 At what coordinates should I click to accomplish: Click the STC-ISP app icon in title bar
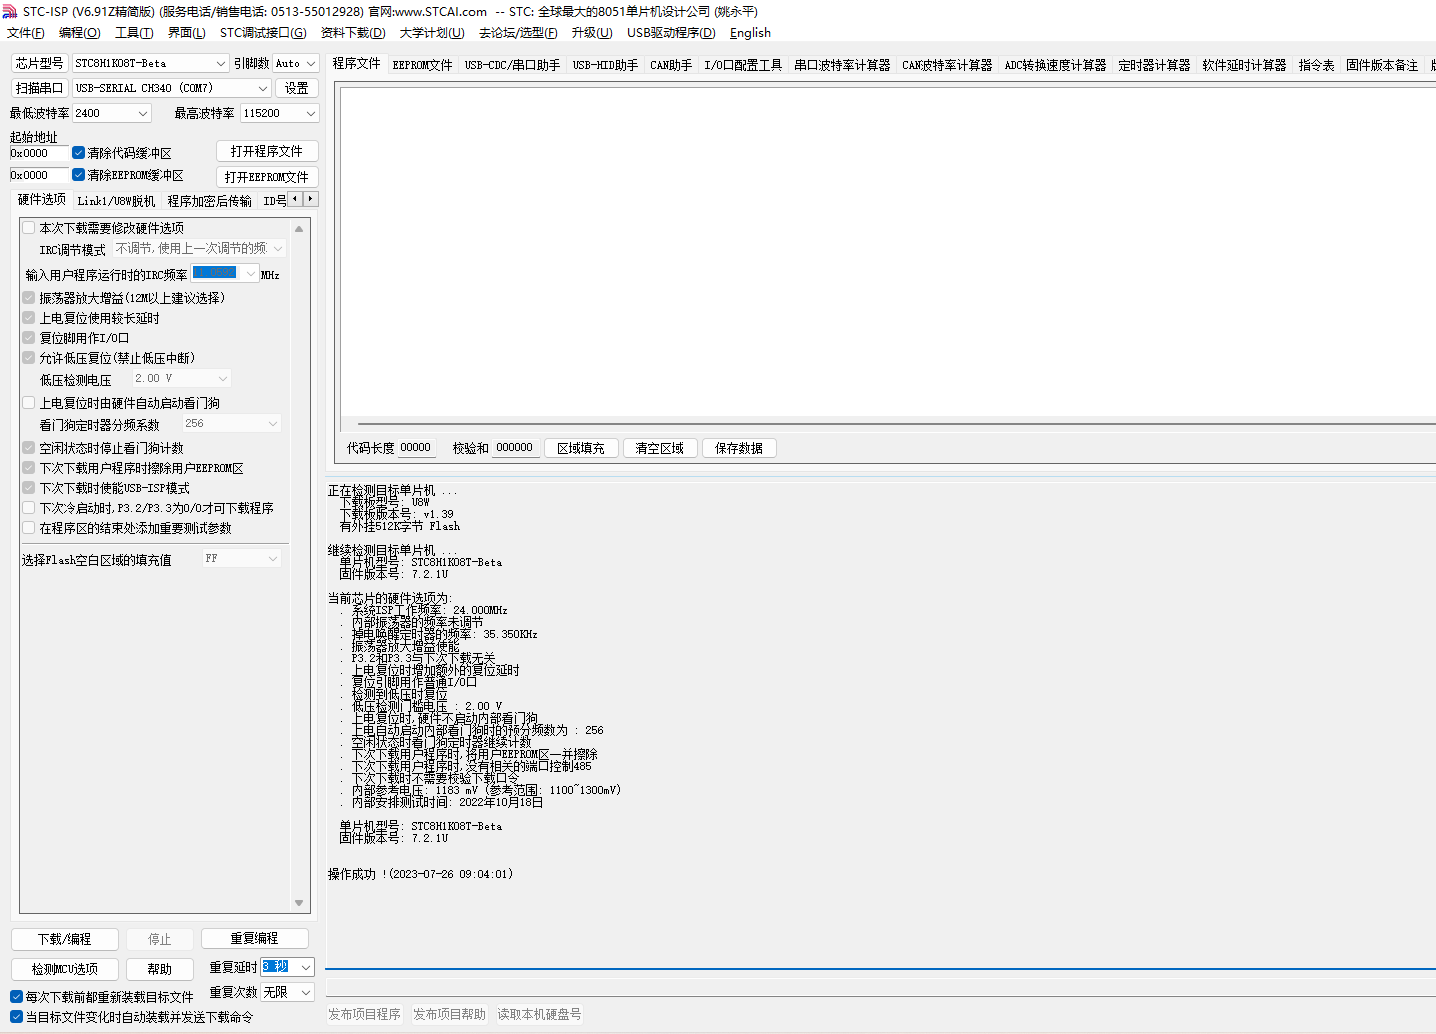[x=10, y=12]
